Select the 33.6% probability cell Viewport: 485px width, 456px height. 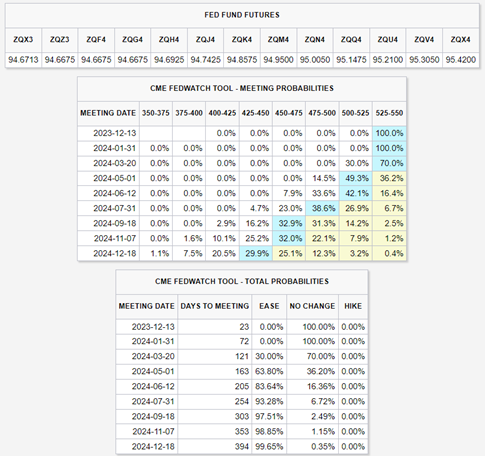pyautogui.click(x=322, y=193)
